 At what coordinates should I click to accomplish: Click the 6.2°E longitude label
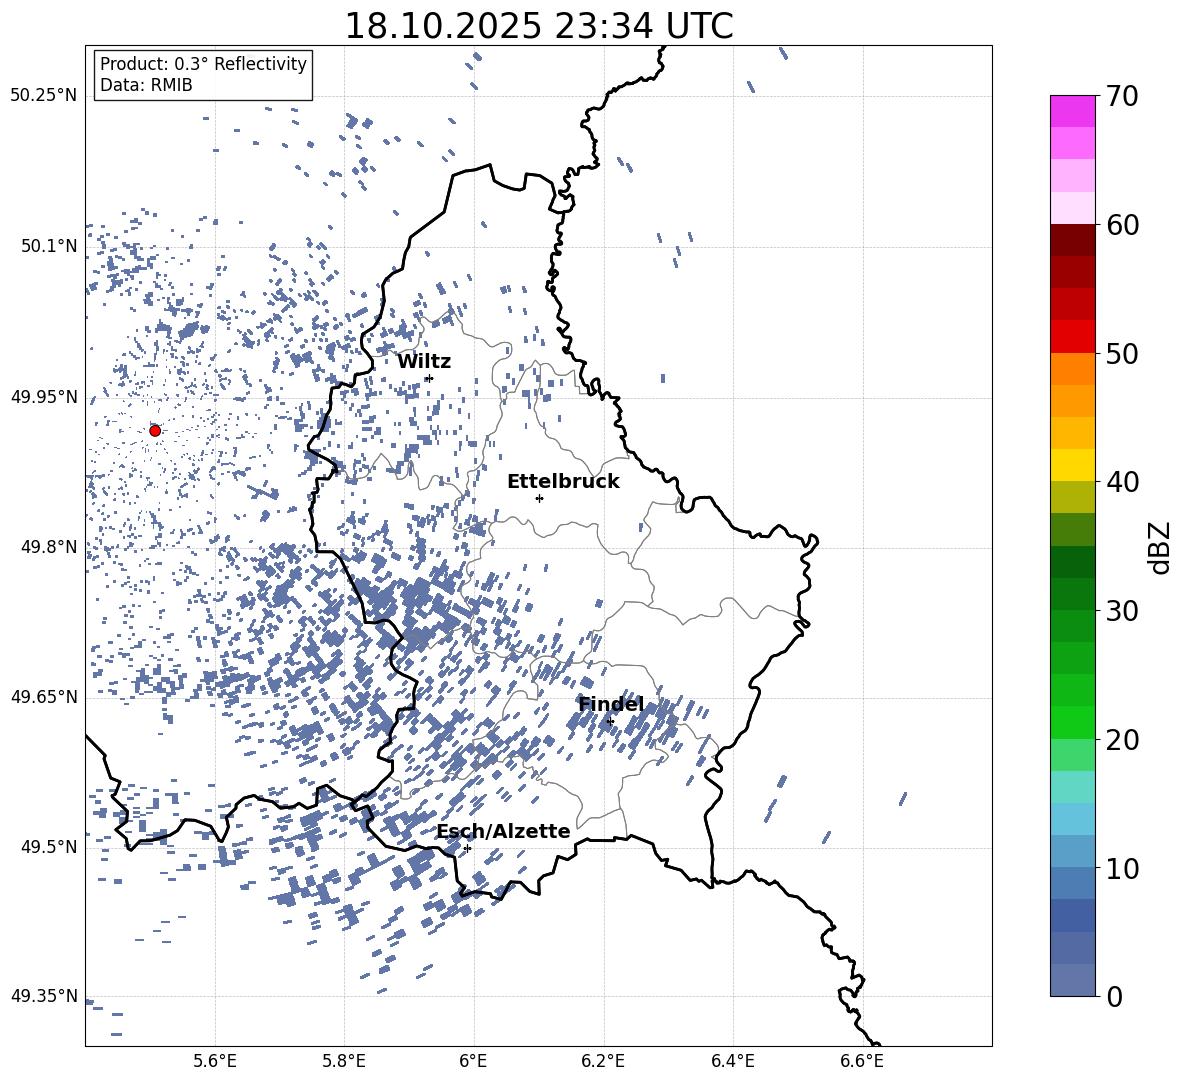[x=603, y=1061]
